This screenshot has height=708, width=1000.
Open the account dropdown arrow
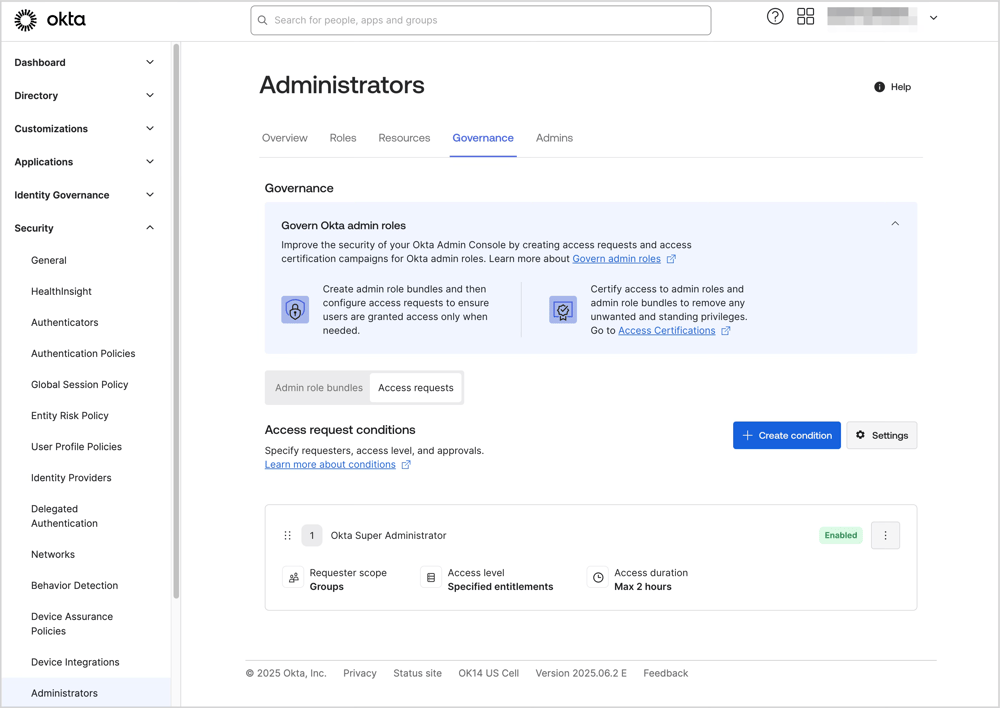(x=934, y=18)
